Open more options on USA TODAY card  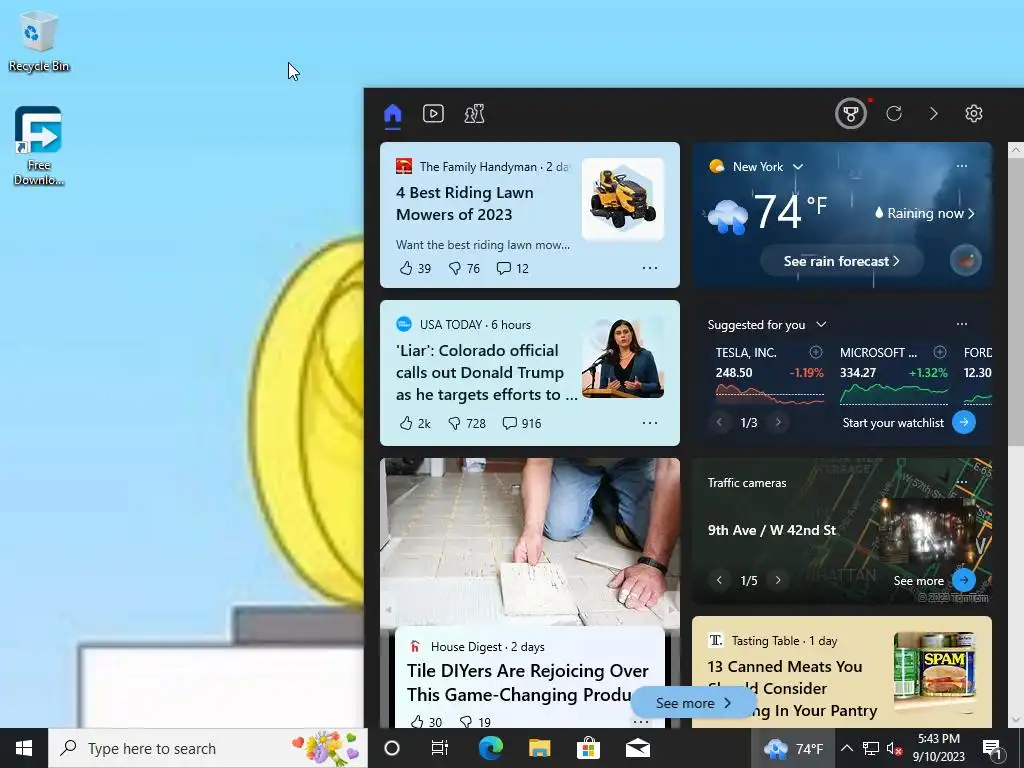[650, 423]
